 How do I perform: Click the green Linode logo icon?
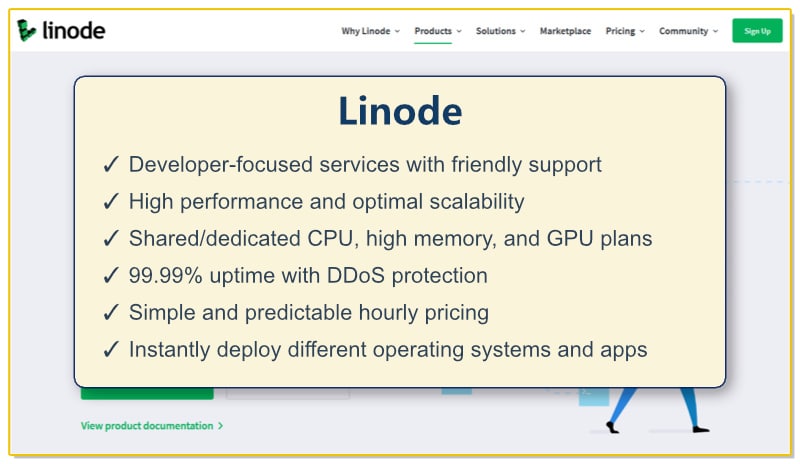[27, 31]
